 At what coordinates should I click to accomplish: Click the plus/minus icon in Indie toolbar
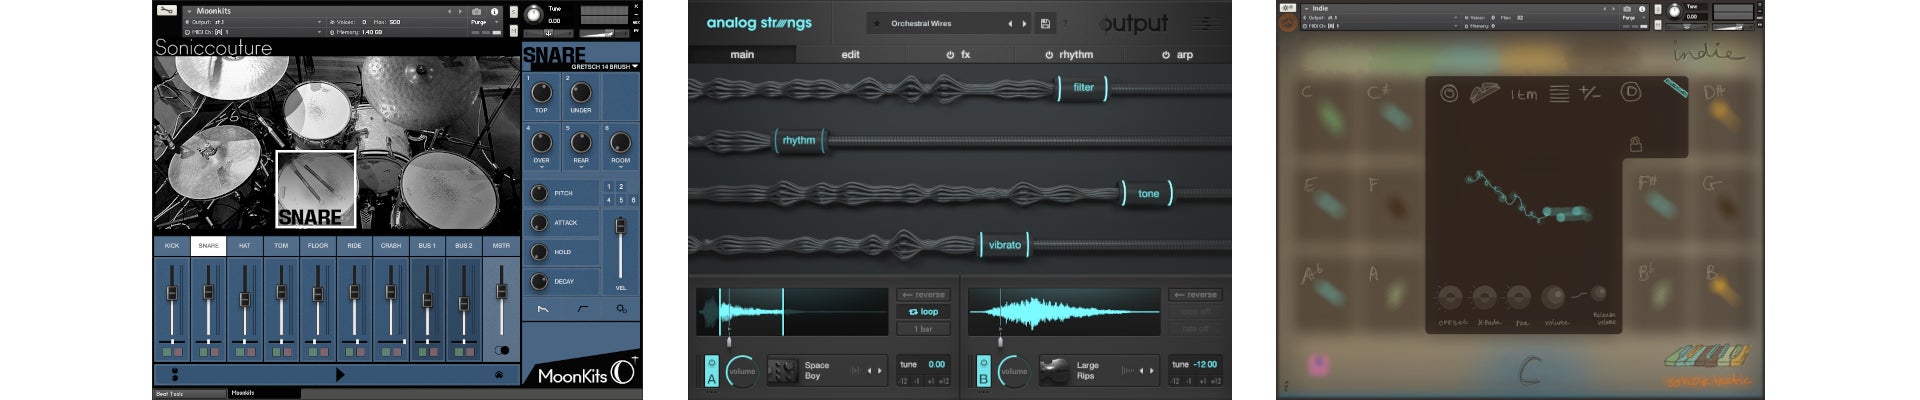pyautogui.click(x=1589, y=93)
